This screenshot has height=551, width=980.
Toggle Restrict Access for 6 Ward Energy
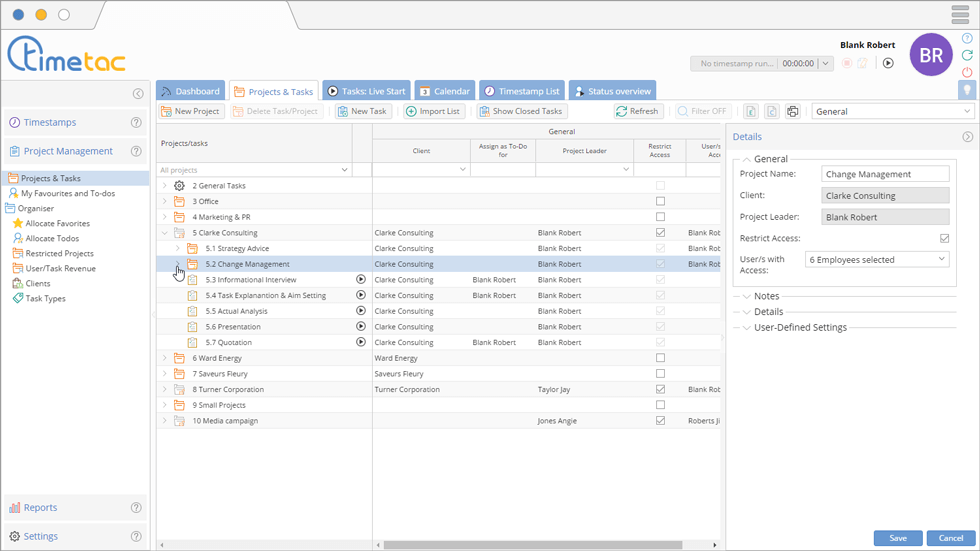coord(660,358)
